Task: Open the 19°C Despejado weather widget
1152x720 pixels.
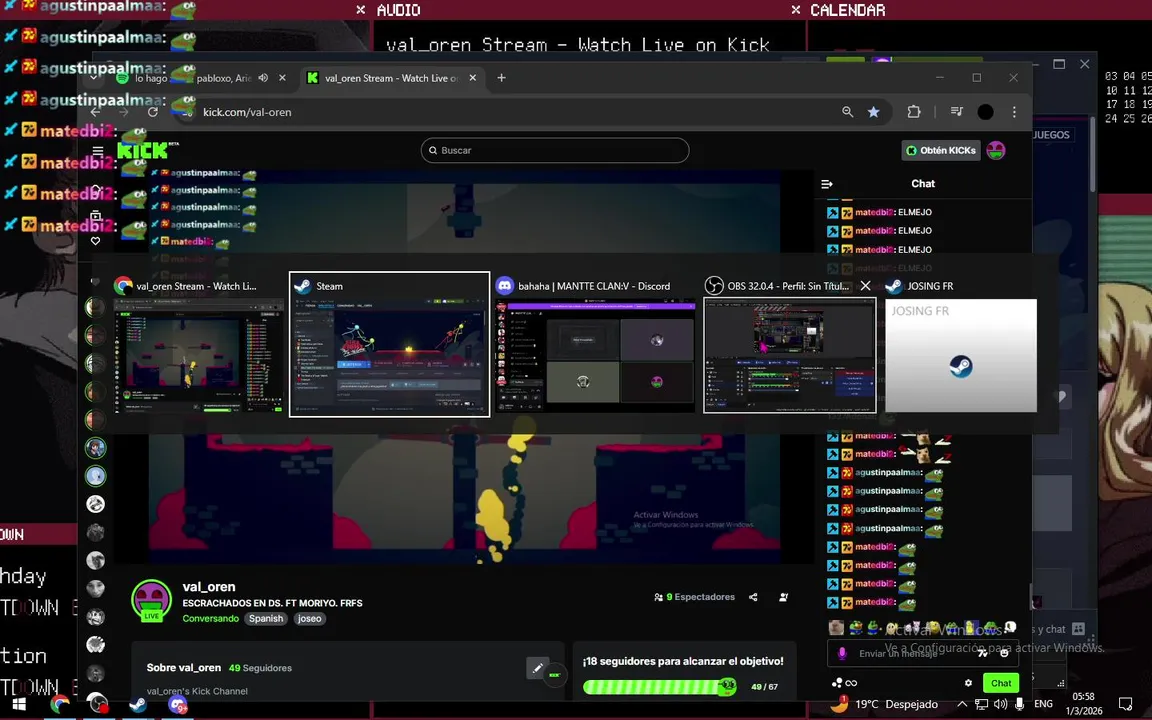Action: 884,705
